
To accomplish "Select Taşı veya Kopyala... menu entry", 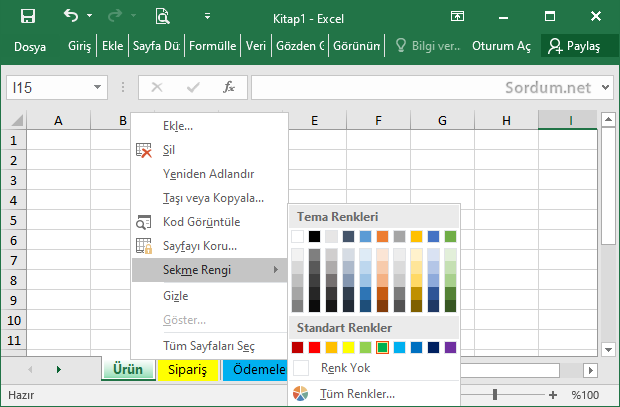I will pos(210,198).
